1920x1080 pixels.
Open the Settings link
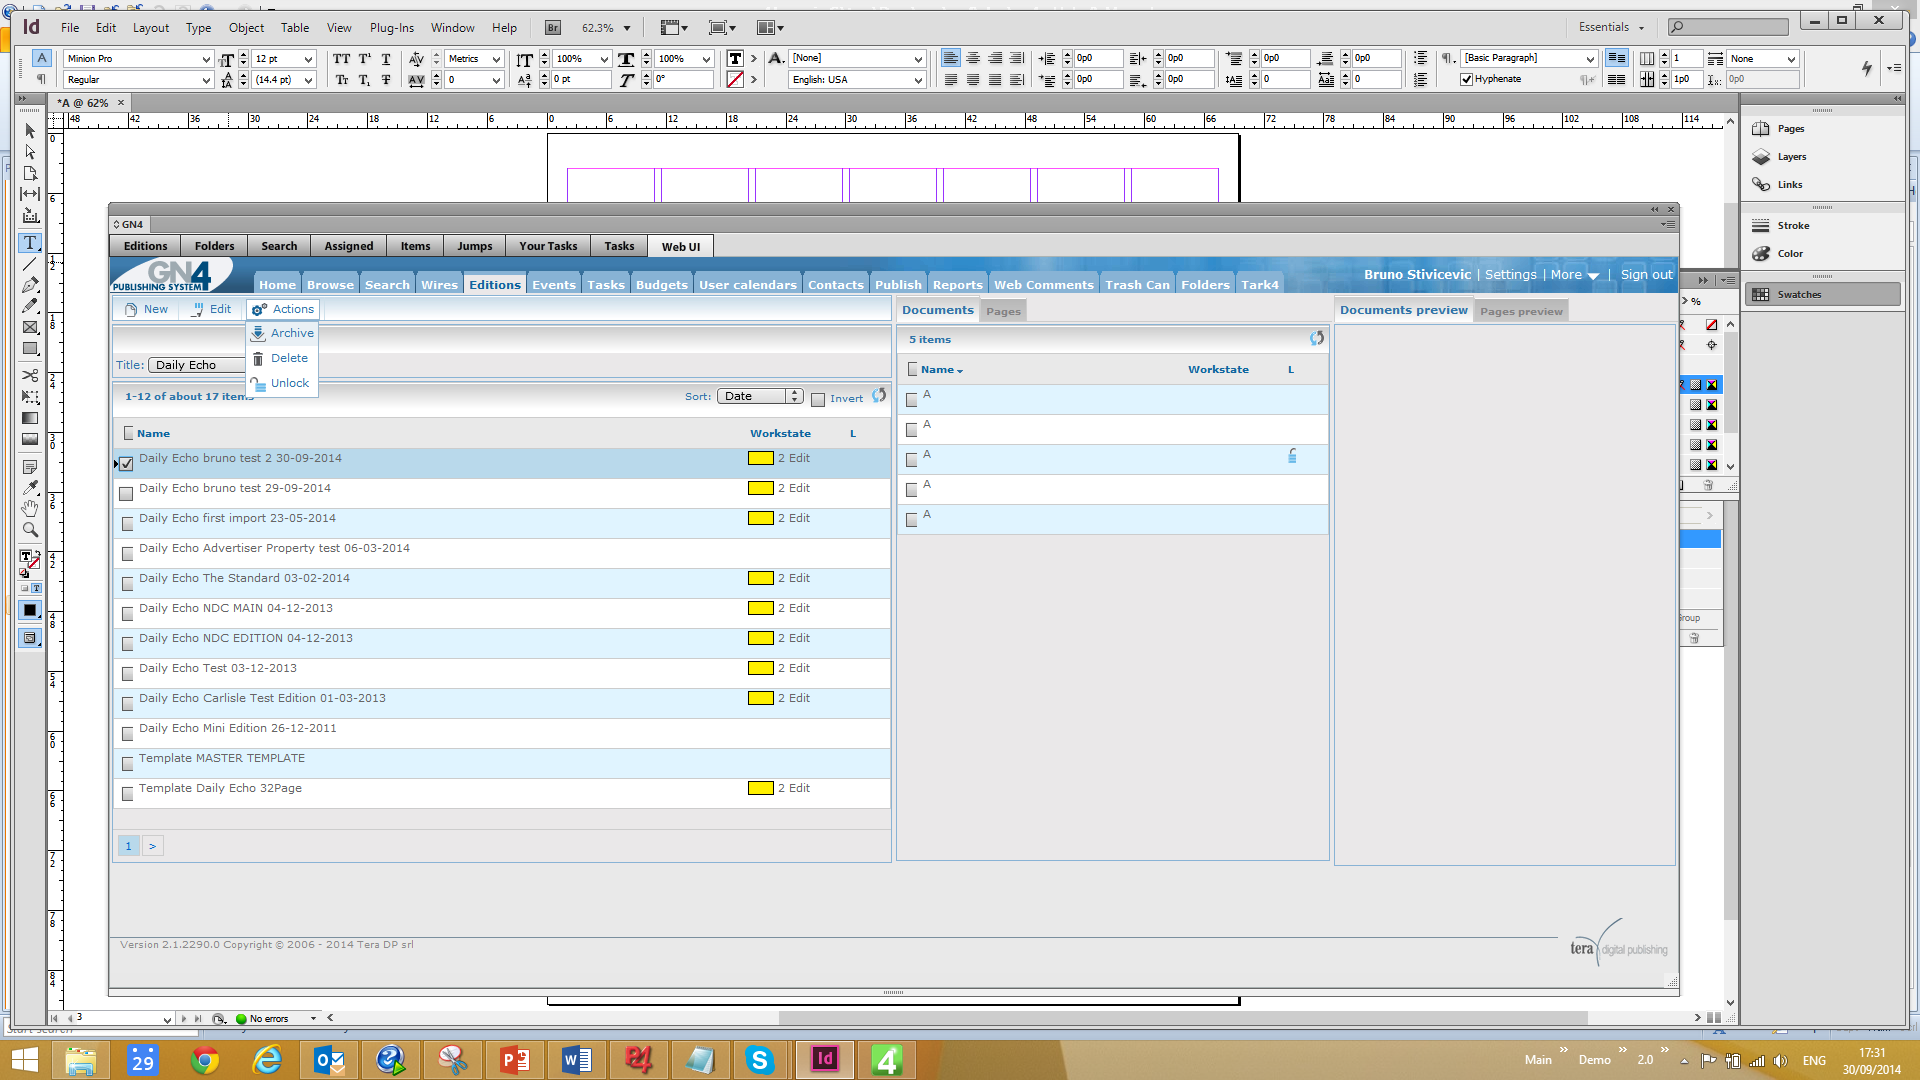tap(1510, 275)
